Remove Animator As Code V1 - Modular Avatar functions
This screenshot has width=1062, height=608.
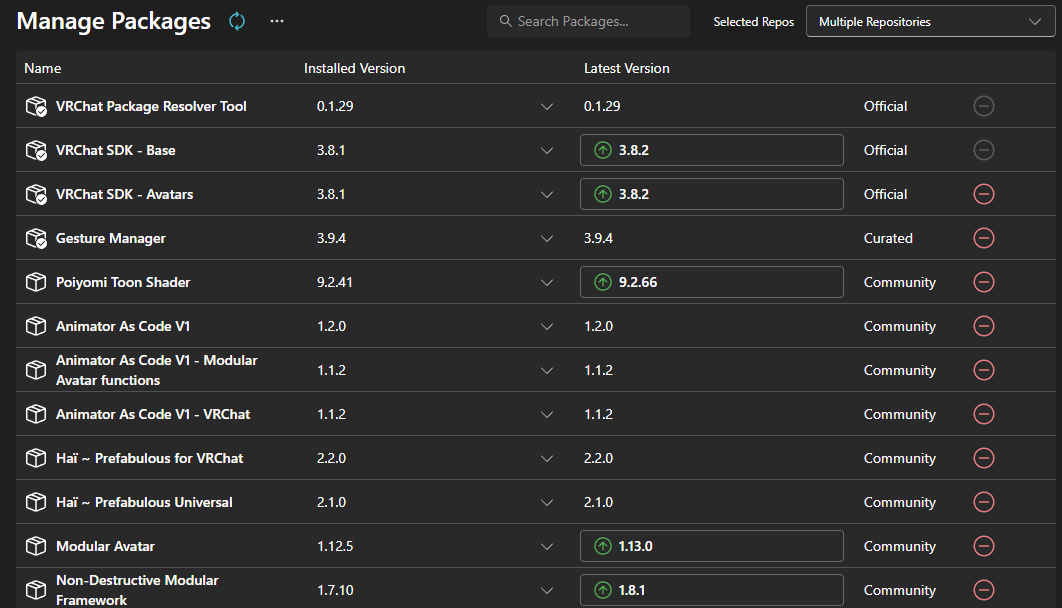(983, 370)
